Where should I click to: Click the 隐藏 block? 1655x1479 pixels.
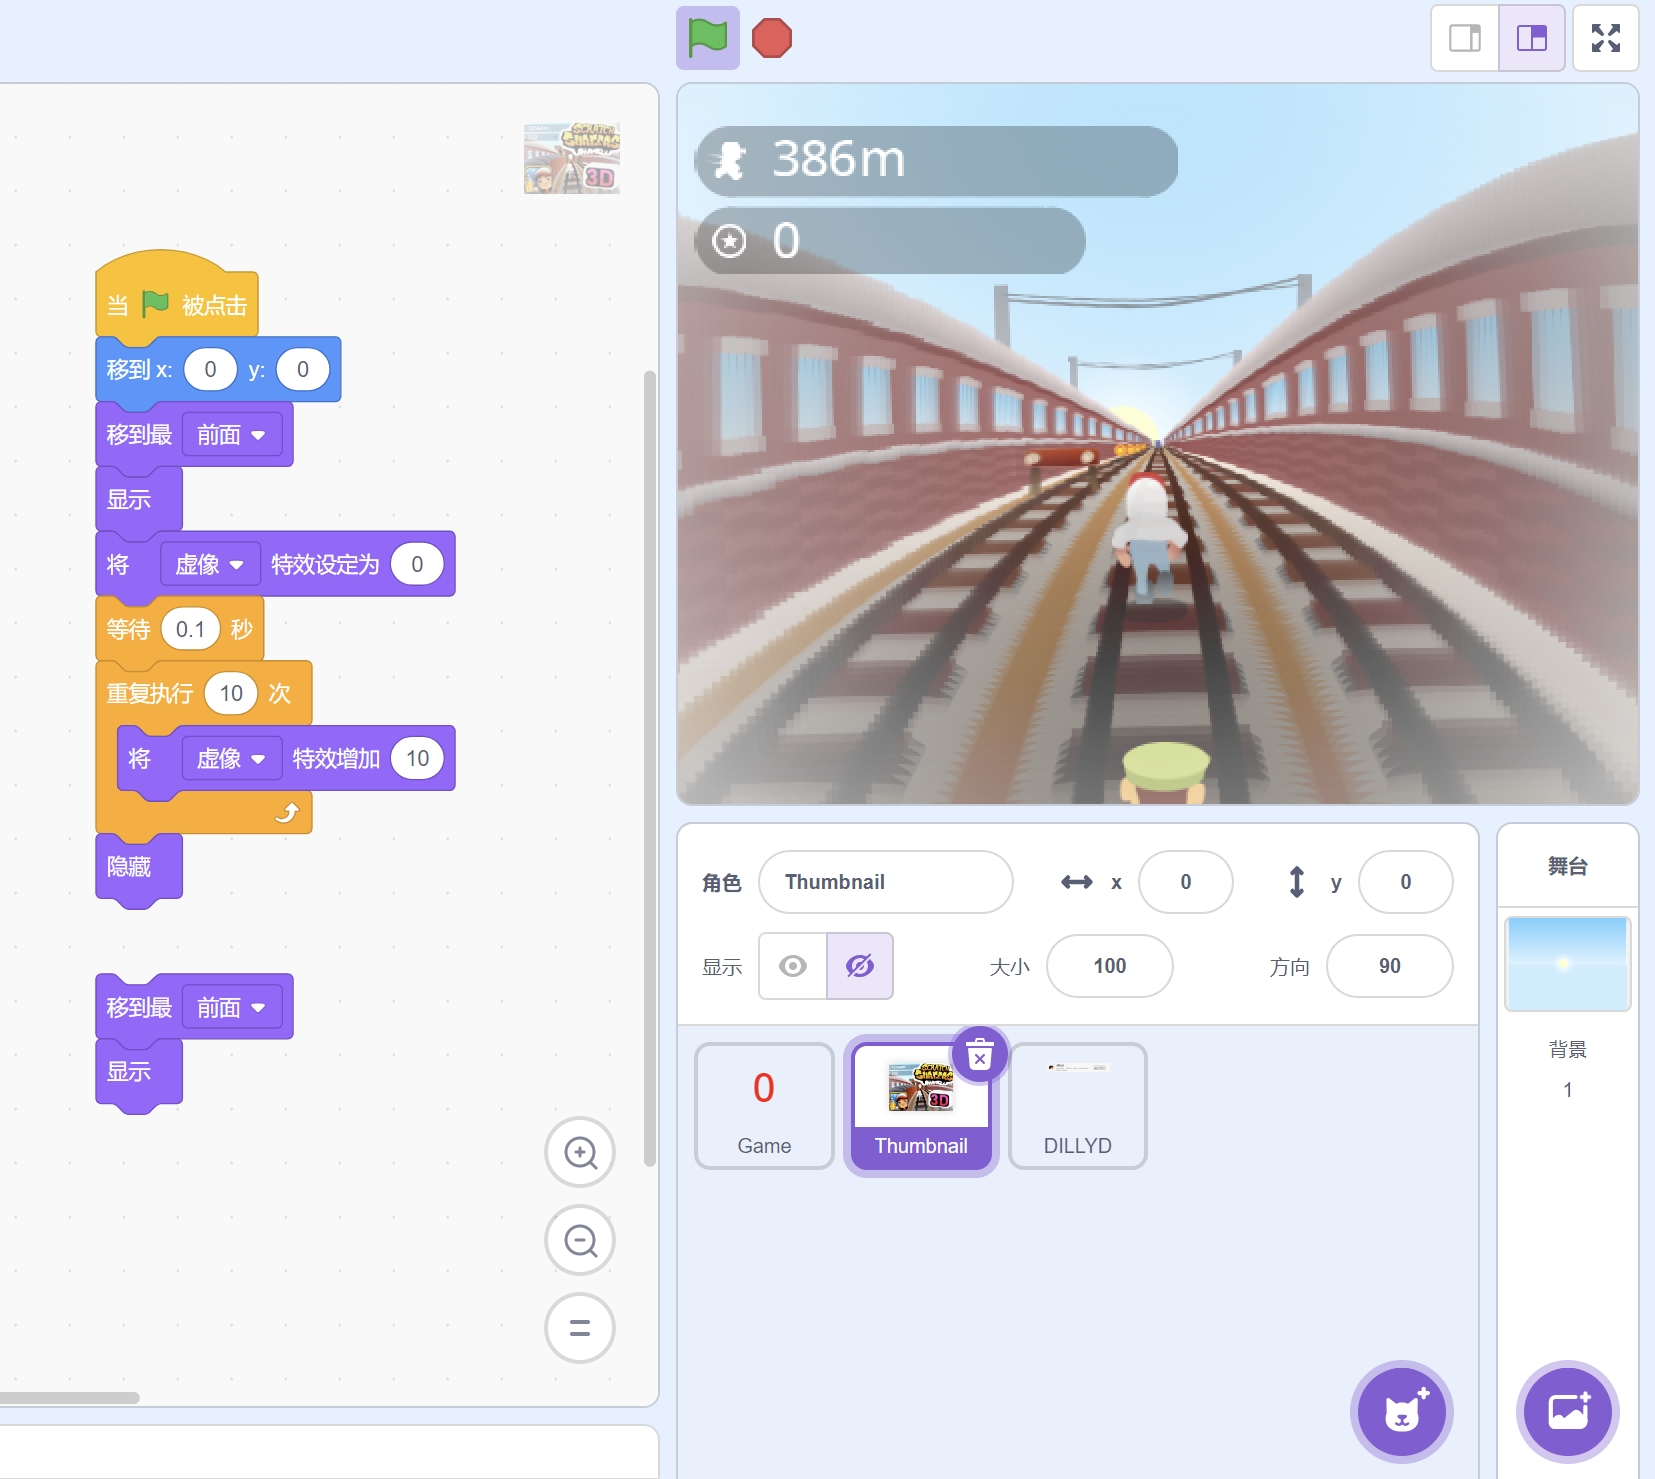138,867
